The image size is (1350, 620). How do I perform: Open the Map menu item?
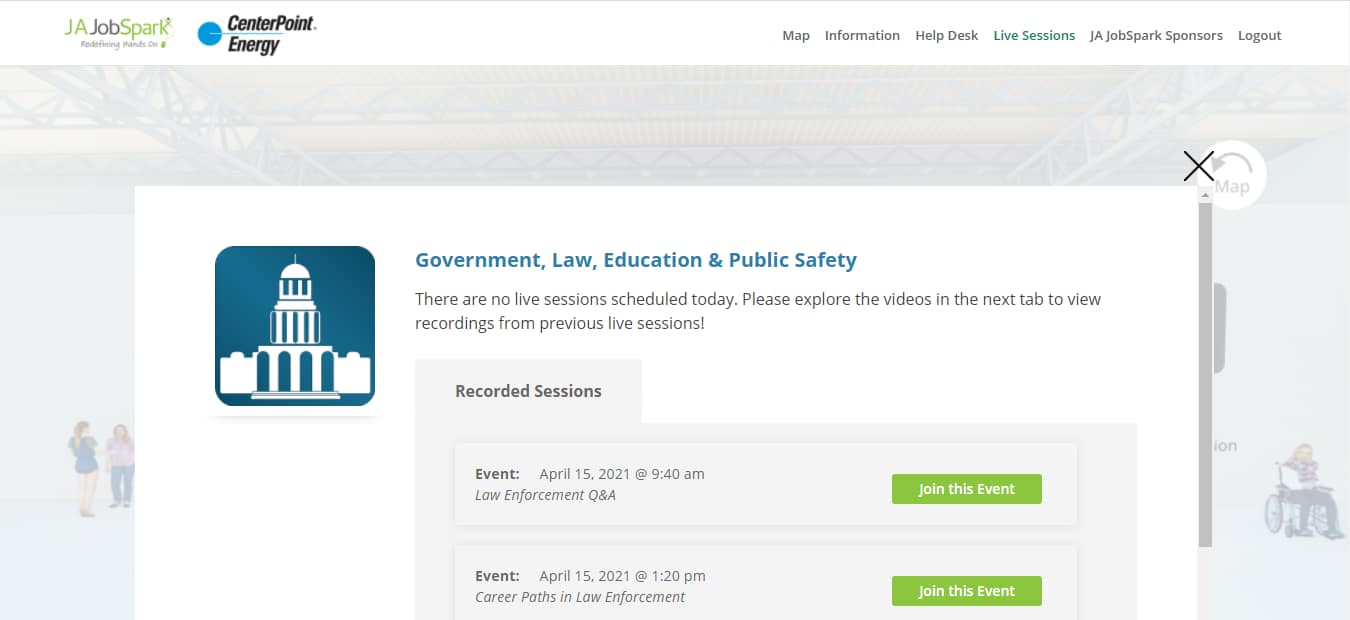click(795, 35)
